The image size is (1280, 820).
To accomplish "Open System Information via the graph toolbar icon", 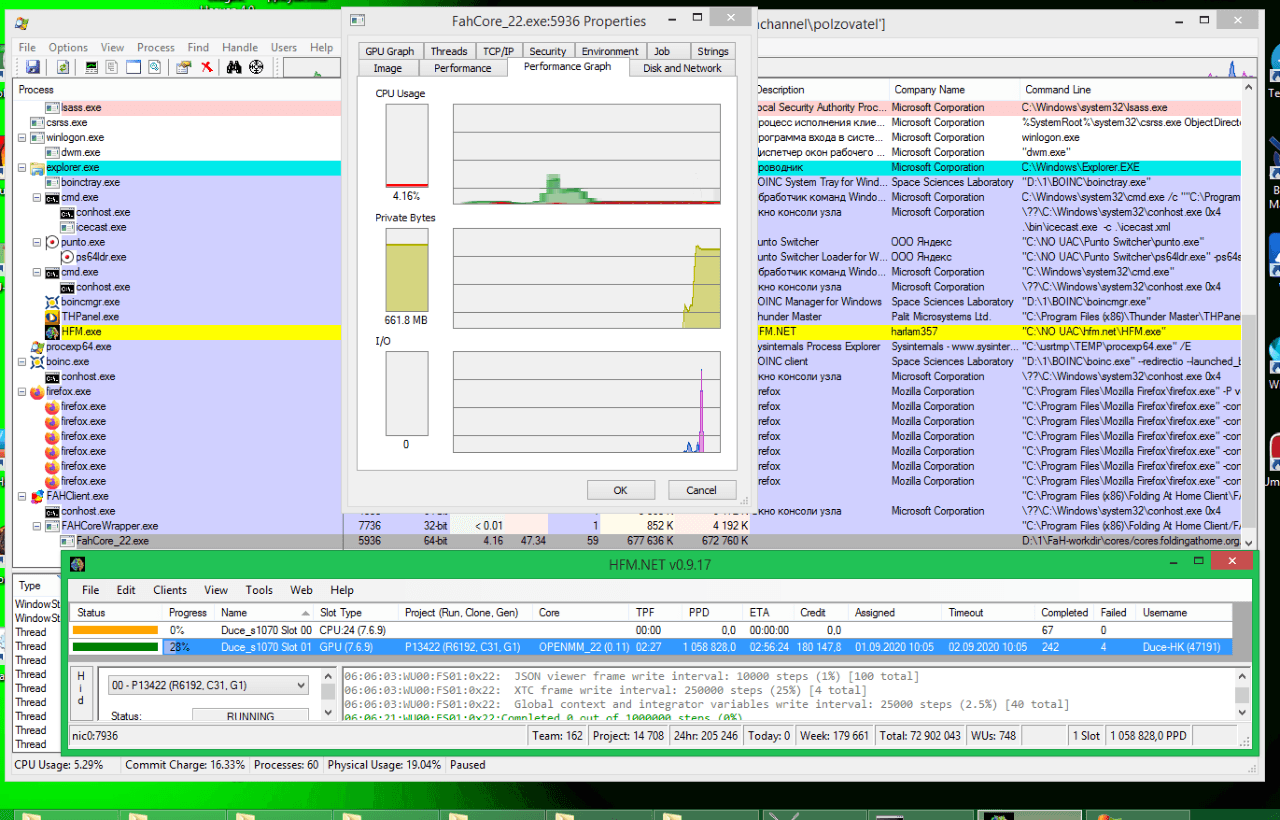I will 92,67.
